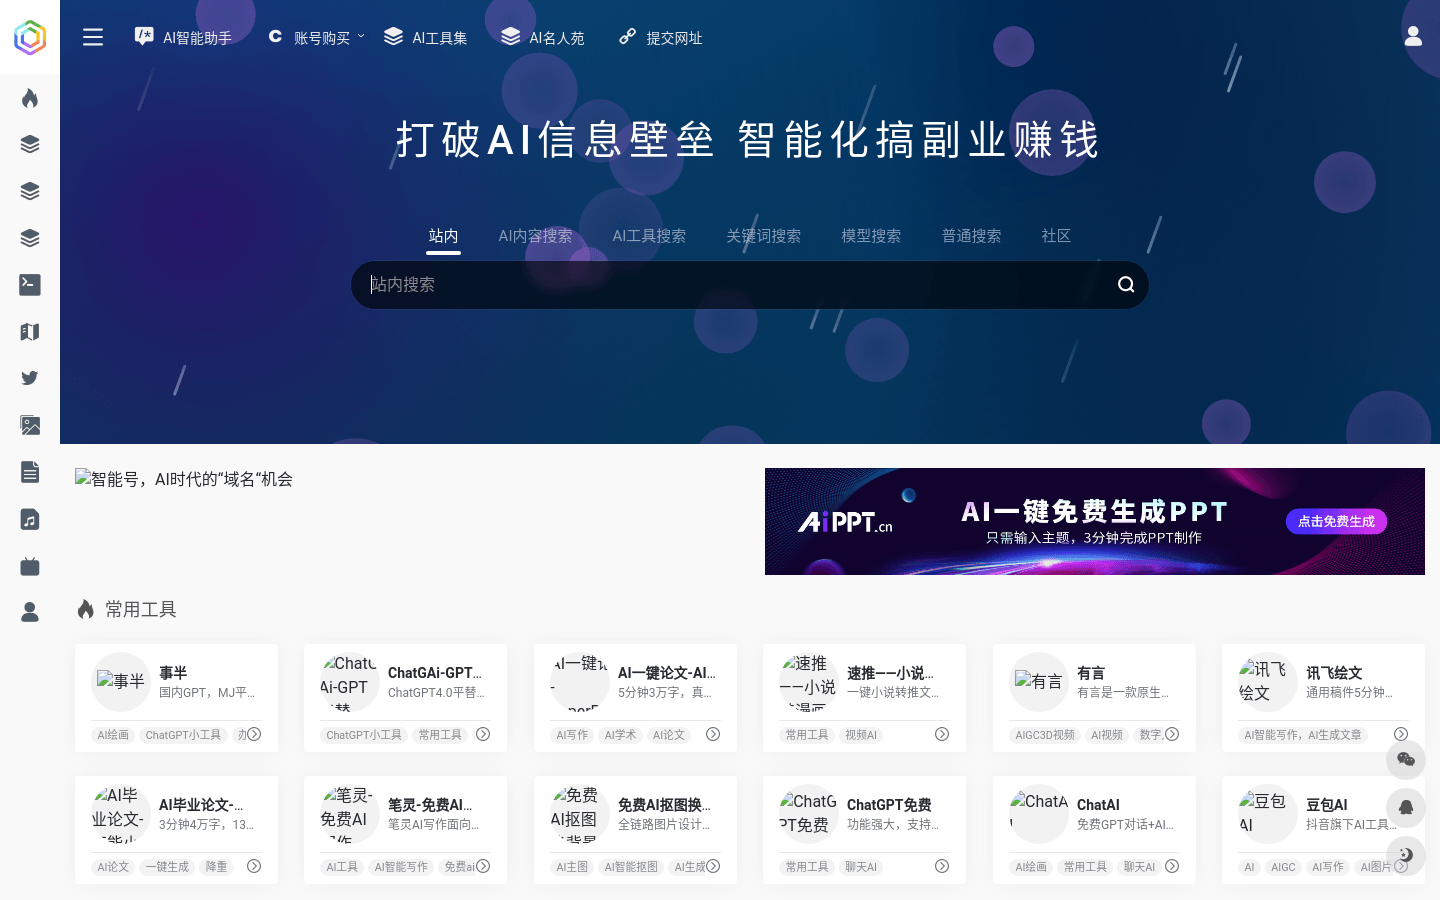The width and height of the screenshot is (1440, 900).
Task: Expand arrow on the ChatGPT免费 tool card
Action: click(x=941, y=866)
